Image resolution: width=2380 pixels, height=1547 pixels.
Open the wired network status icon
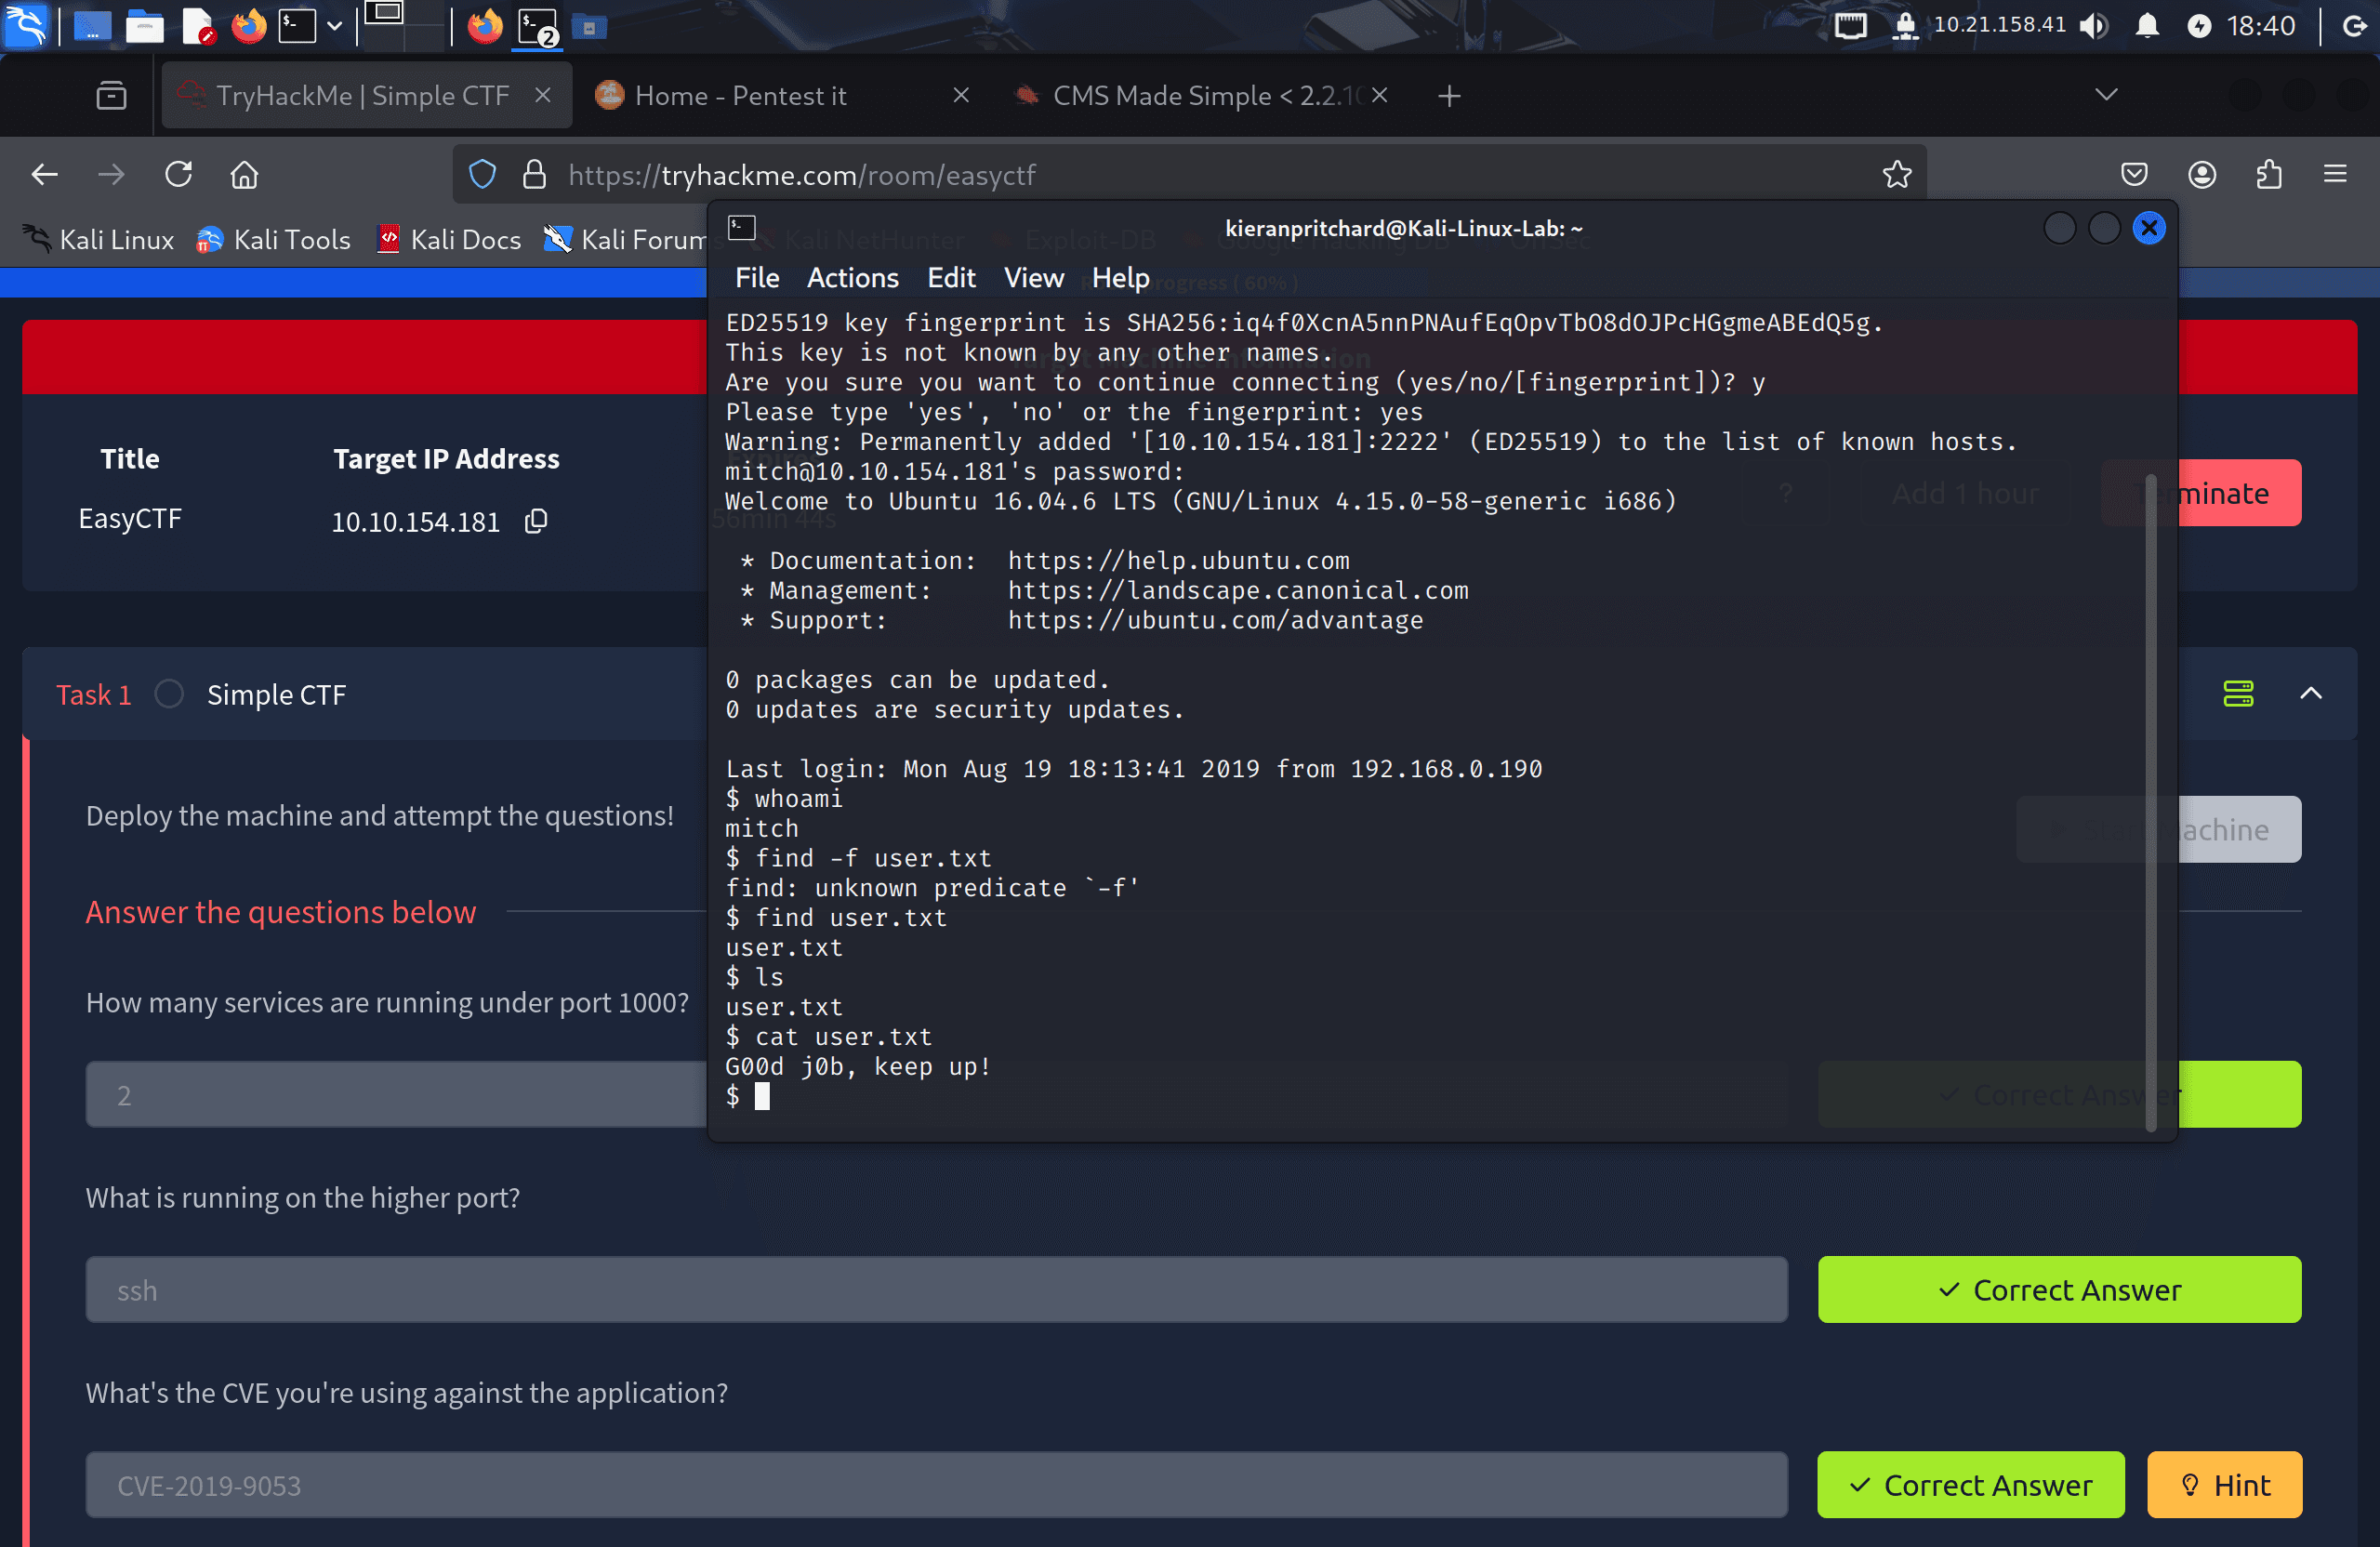pyautogui.click(x=1850, y=26)
